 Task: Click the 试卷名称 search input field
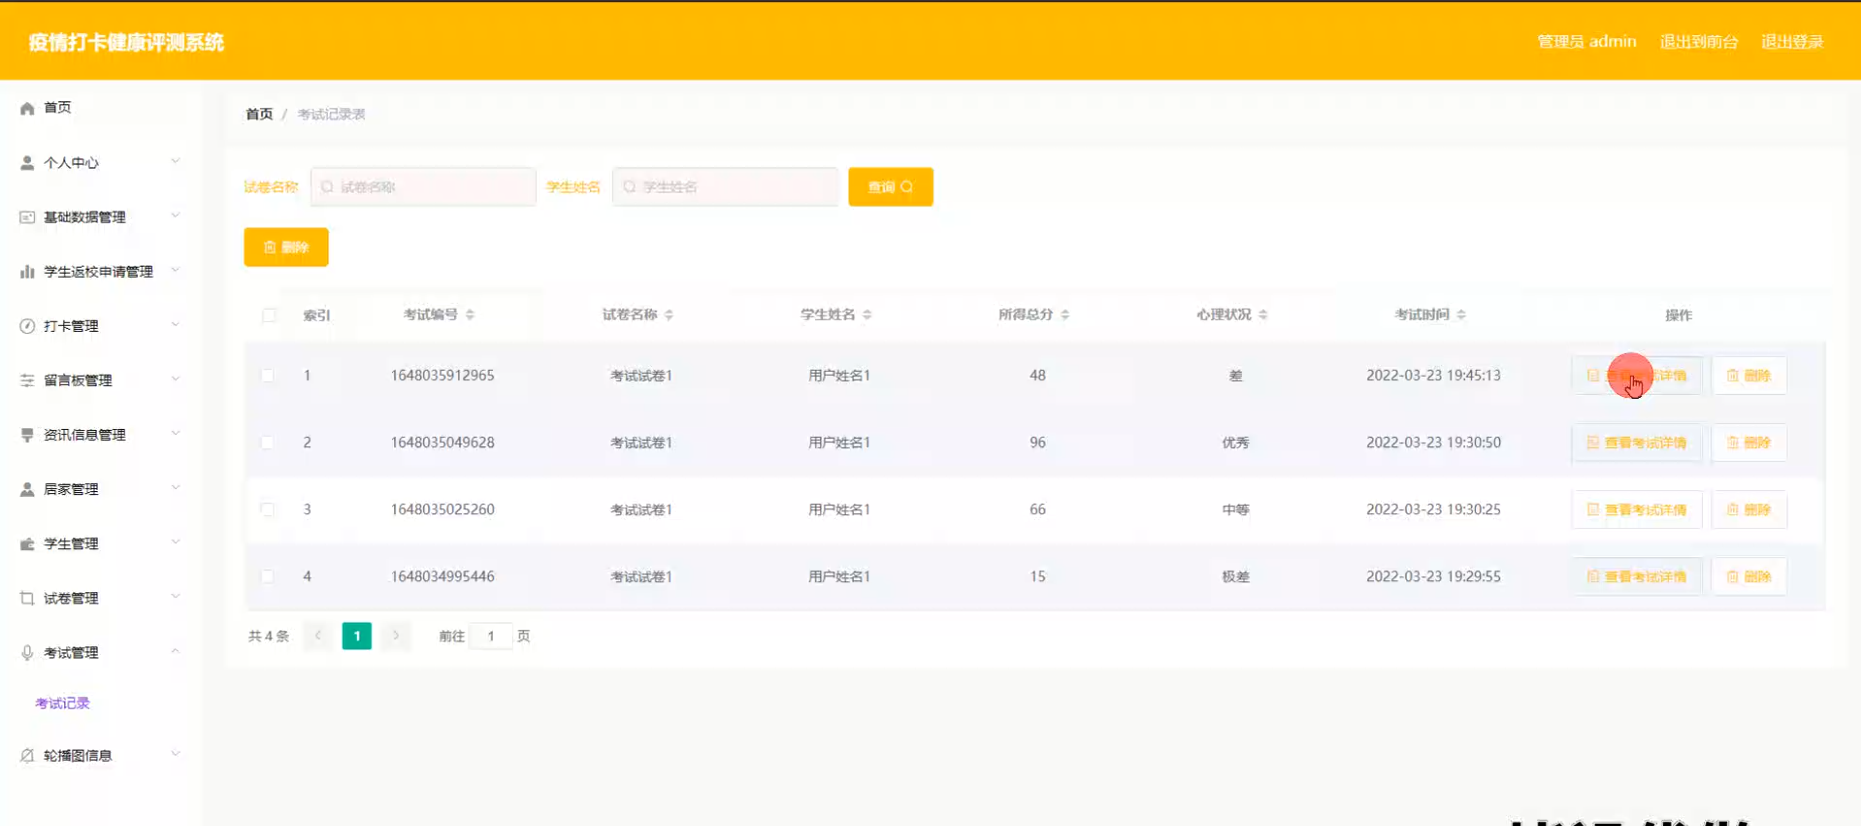click(423, 187)
